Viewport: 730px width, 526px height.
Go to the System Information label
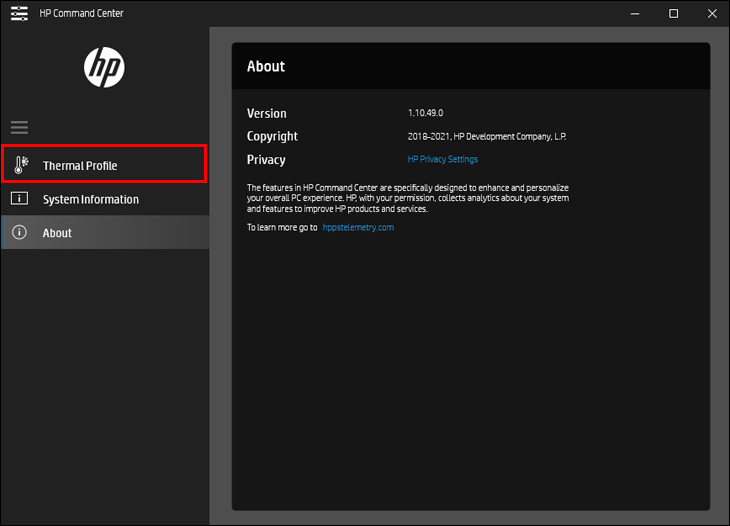[x=90, y=199]
